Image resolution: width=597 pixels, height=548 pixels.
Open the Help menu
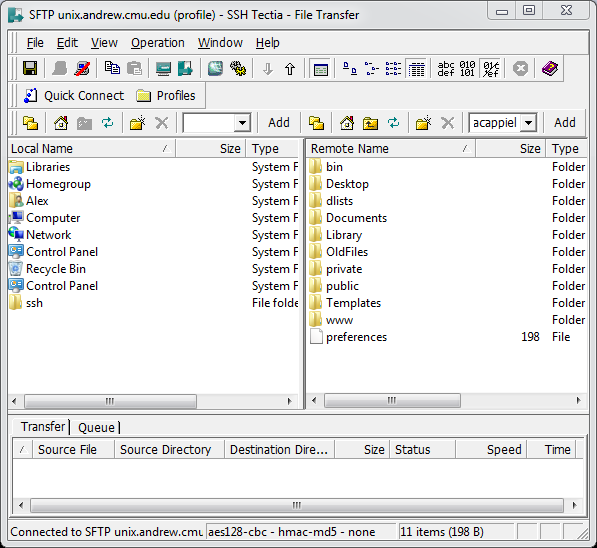pos(268,43)
